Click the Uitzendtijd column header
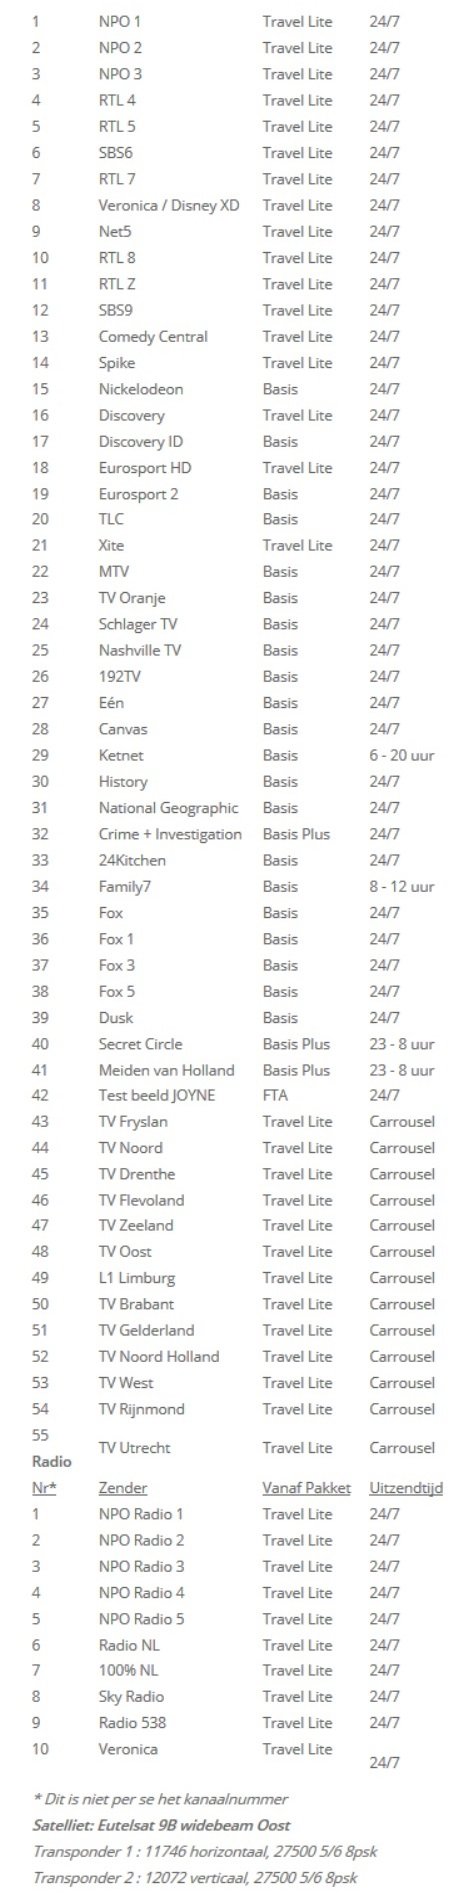Viewport: 458px width, 1894px height. [x=406, y=1488]
